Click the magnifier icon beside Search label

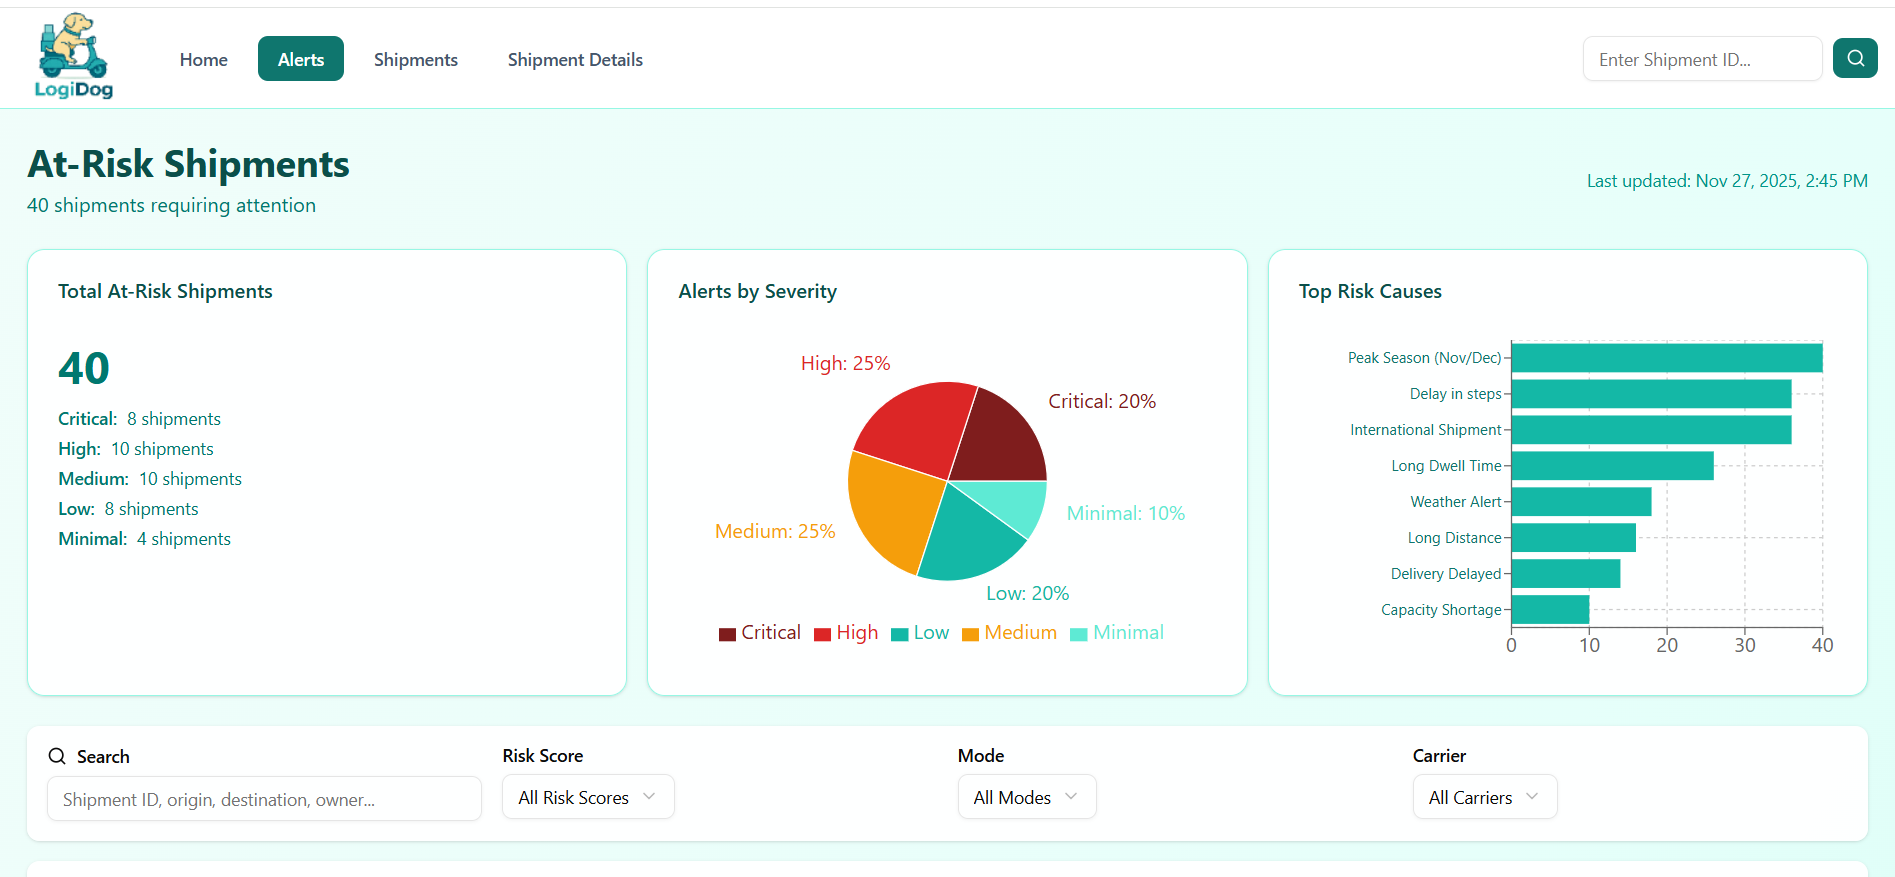coord(57,756)
